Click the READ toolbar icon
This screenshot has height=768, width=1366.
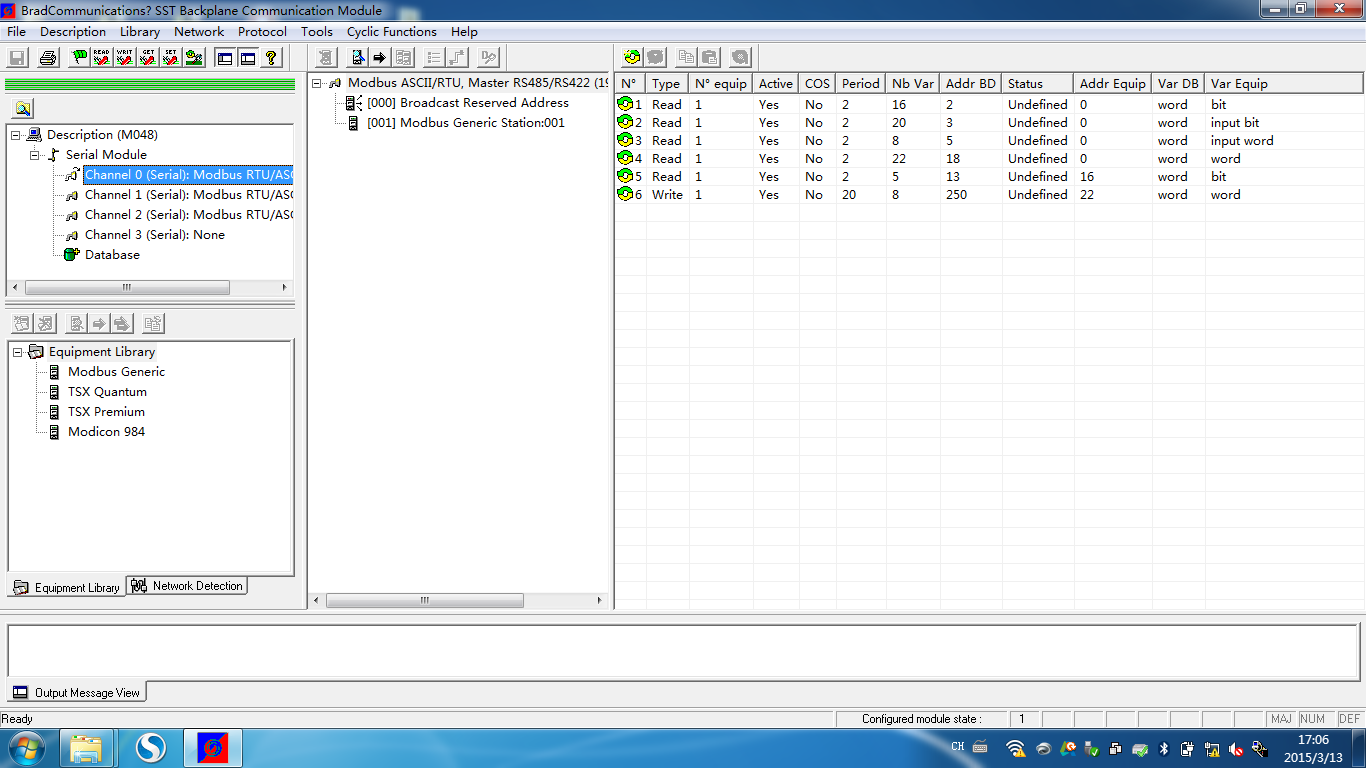pos(102,58)
